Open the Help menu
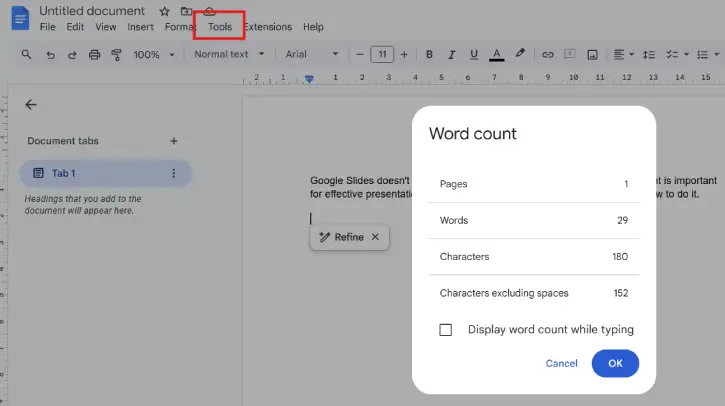This screenshot has height=406, width=725. coord(313,27)
